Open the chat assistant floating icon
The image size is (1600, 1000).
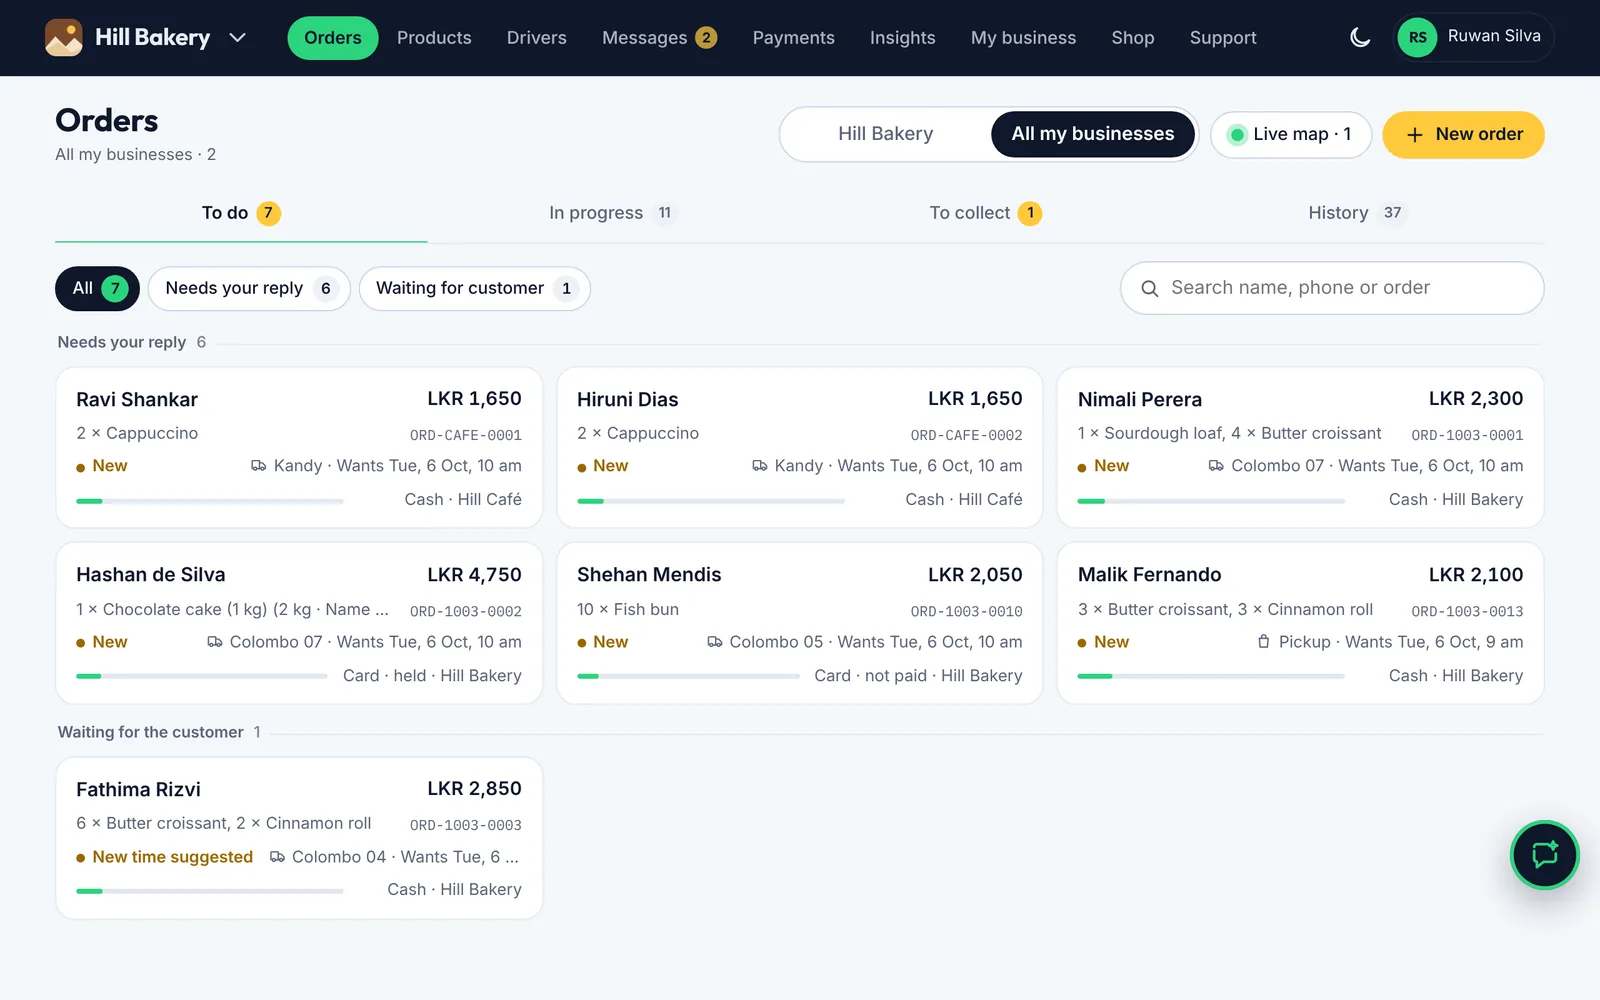click(1545, 855)
